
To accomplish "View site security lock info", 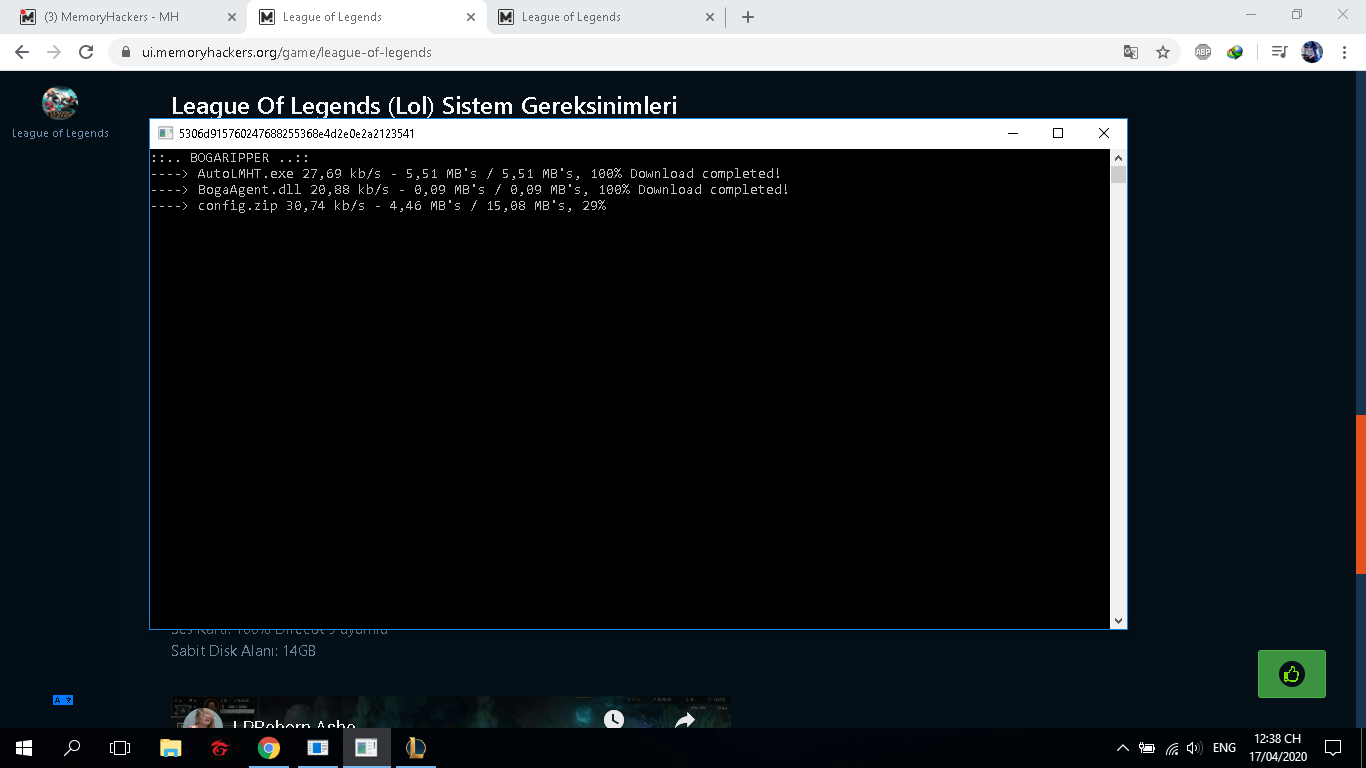I will (125, 52).
